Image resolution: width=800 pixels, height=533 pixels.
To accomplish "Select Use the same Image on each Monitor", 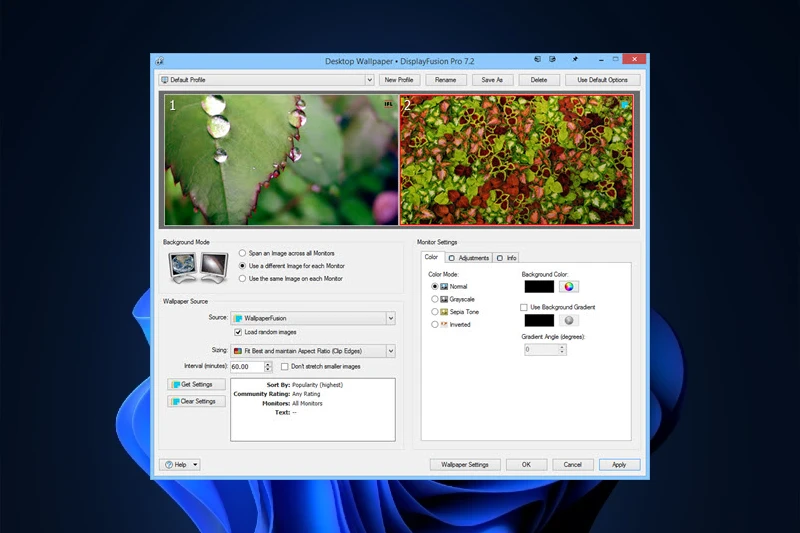I will pyautogui.click(x=242, y=278).
